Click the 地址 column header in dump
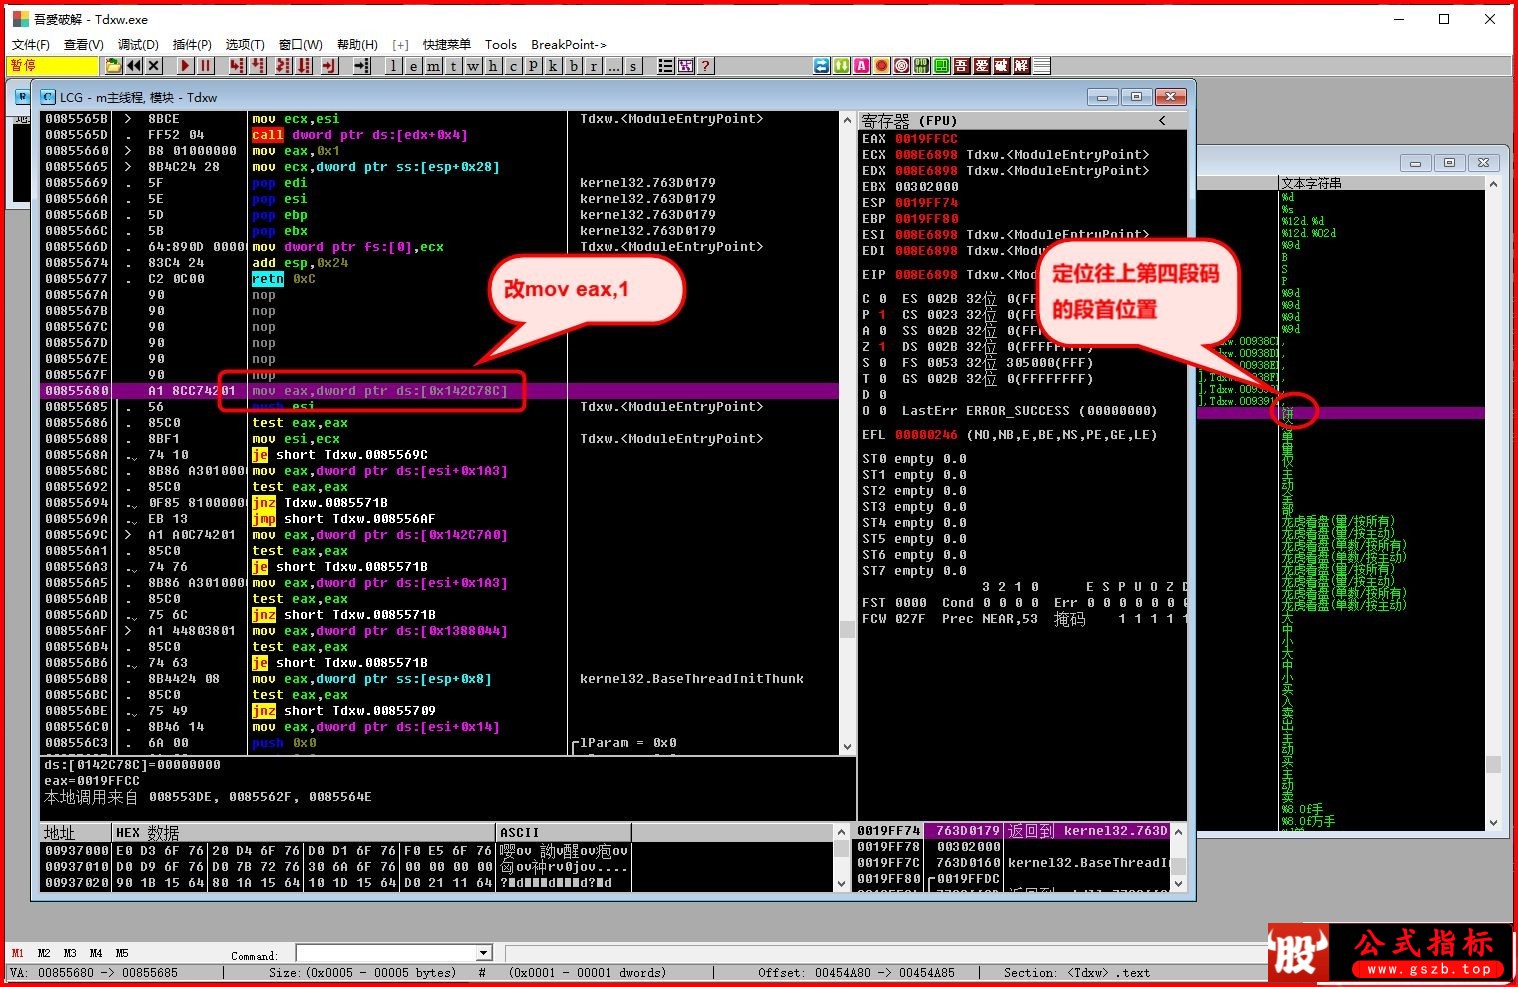 (75, 832)
